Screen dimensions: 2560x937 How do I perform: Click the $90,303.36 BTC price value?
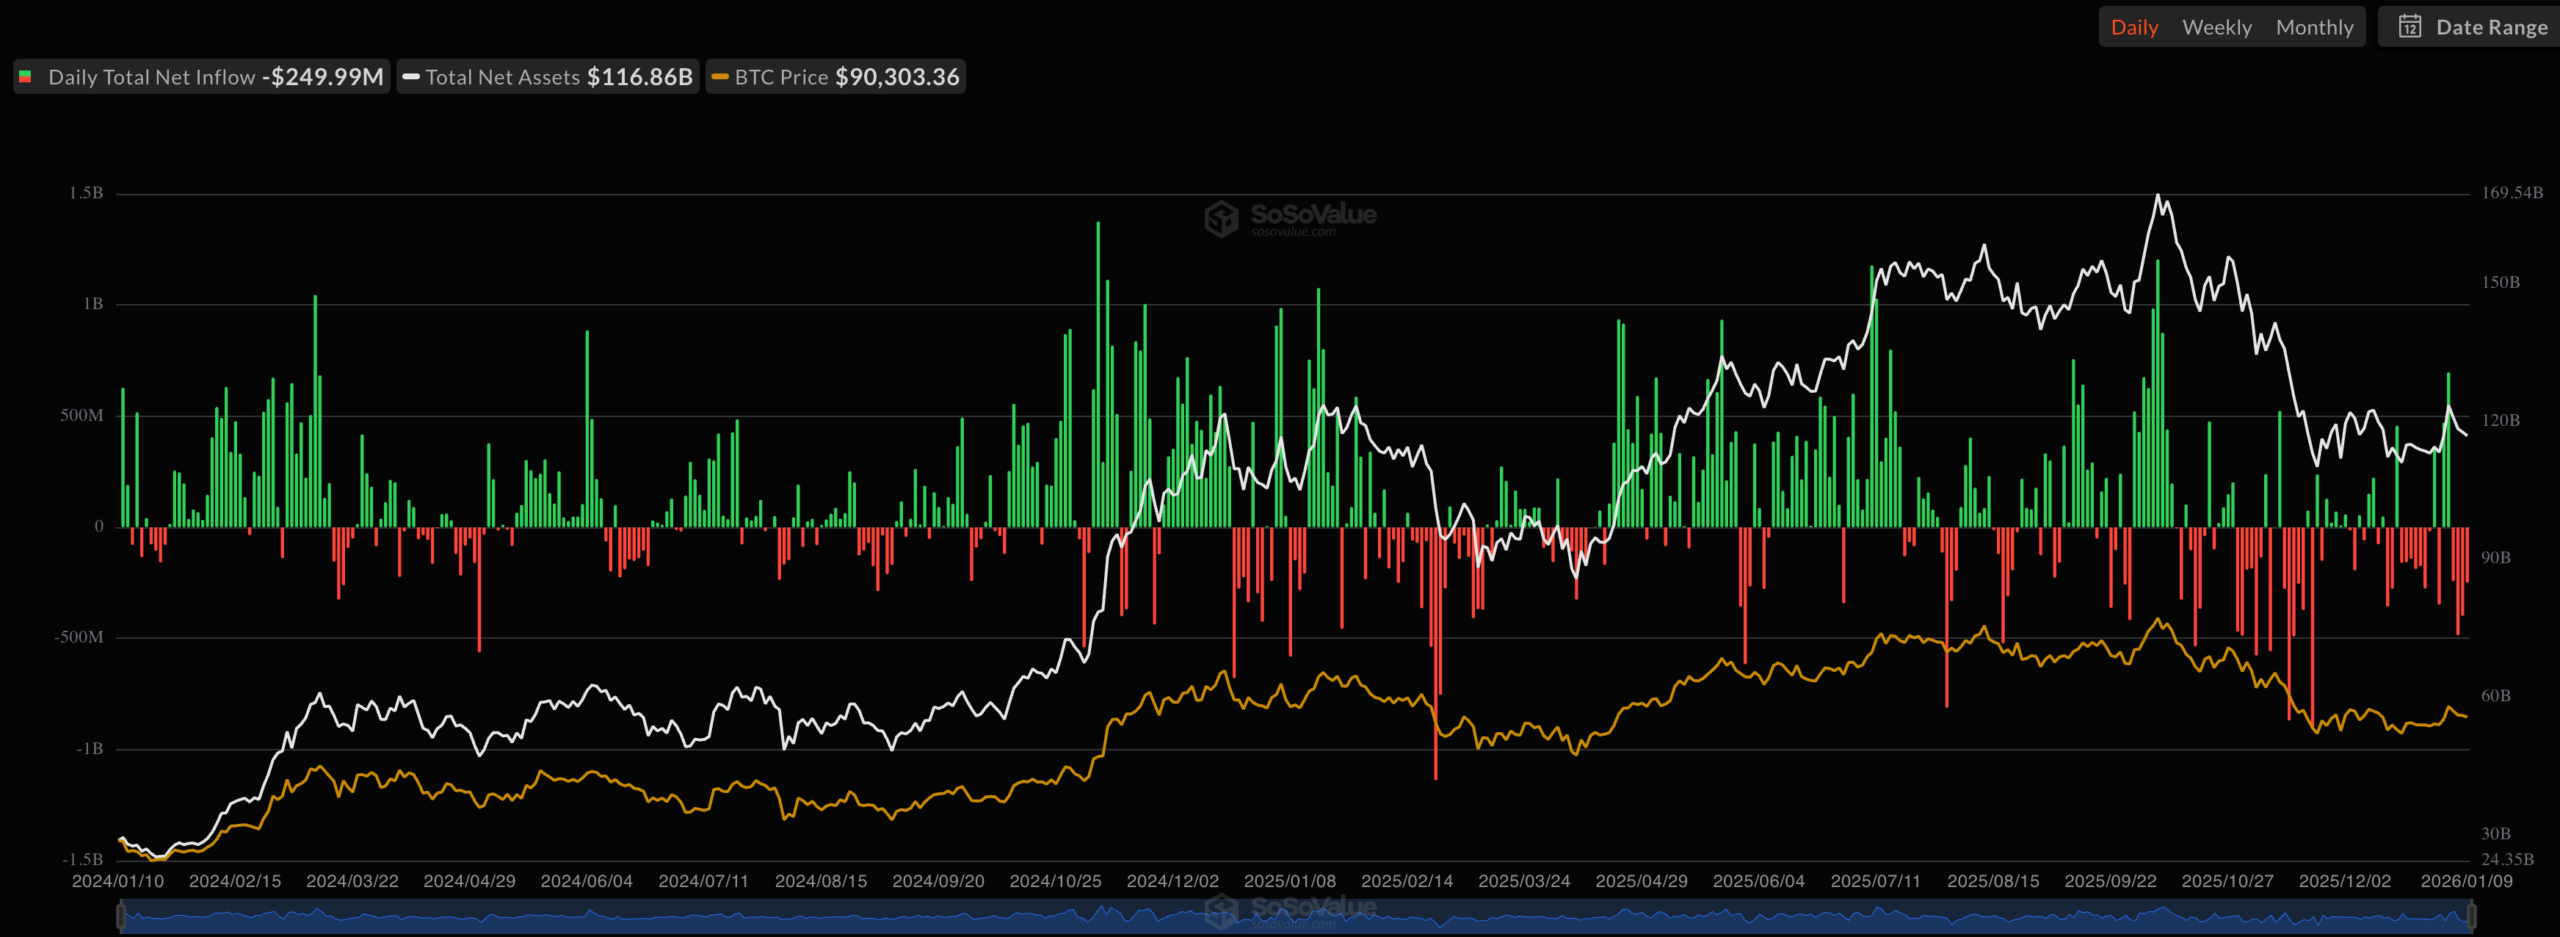pos(897,76)
